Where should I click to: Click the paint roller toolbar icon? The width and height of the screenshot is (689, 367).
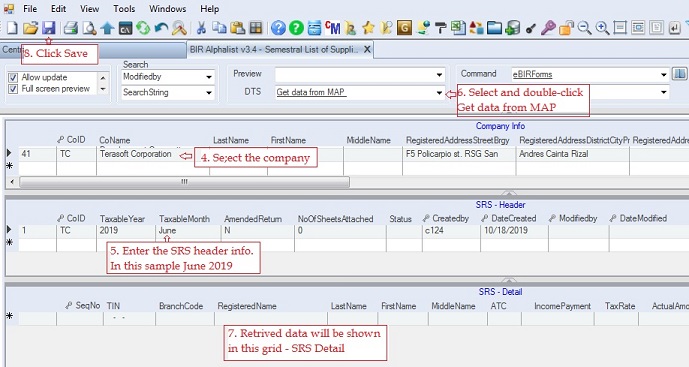440,29
